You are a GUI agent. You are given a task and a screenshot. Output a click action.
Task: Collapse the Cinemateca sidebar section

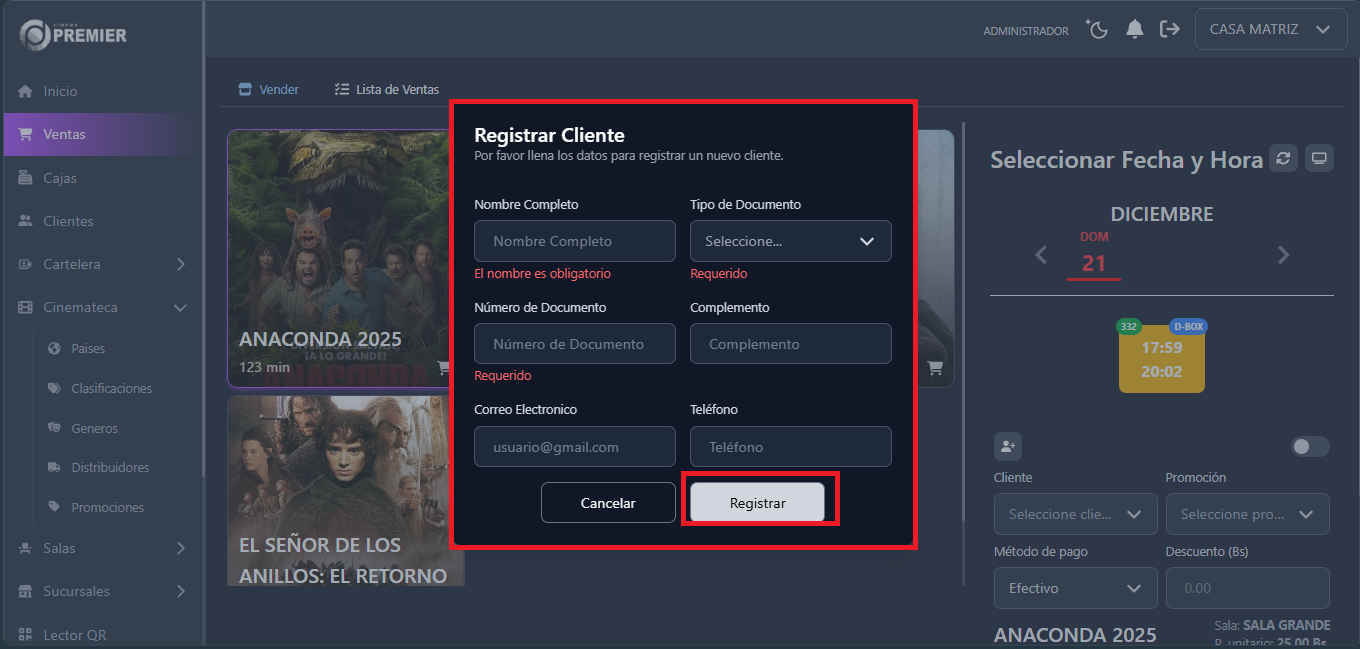pos(180,308)
